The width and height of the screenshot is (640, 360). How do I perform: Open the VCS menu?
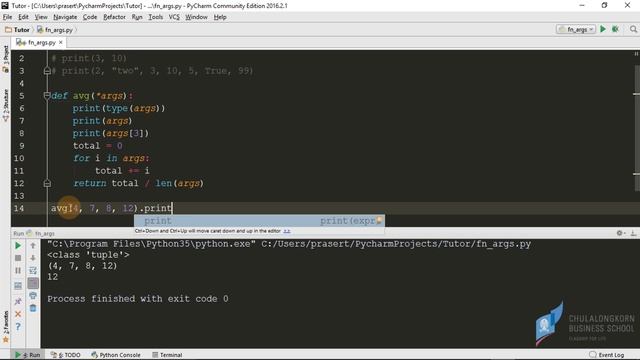click(x=174, y=17)
